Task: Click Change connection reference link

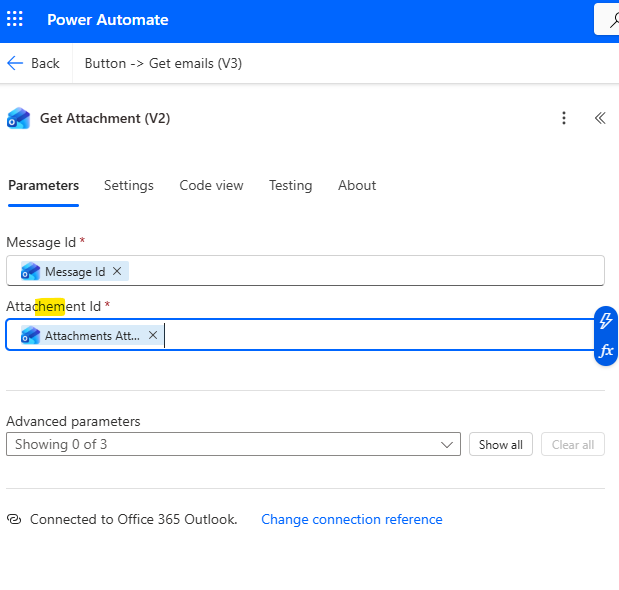Action: (352, 519)
